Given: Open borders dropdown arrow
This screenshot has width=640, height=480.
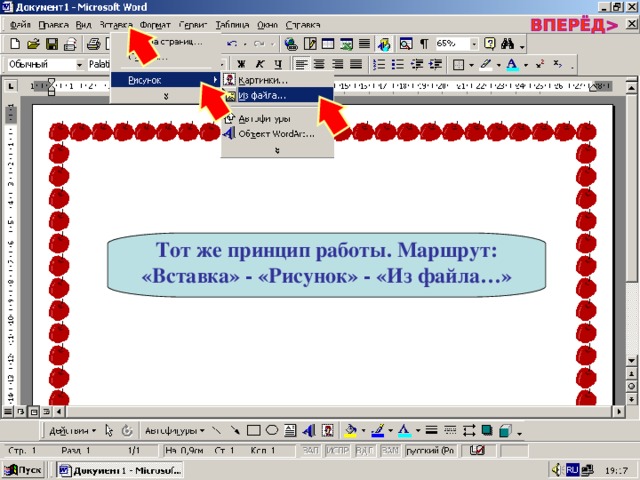Looking at the screenshot, I should pos(471,65).
